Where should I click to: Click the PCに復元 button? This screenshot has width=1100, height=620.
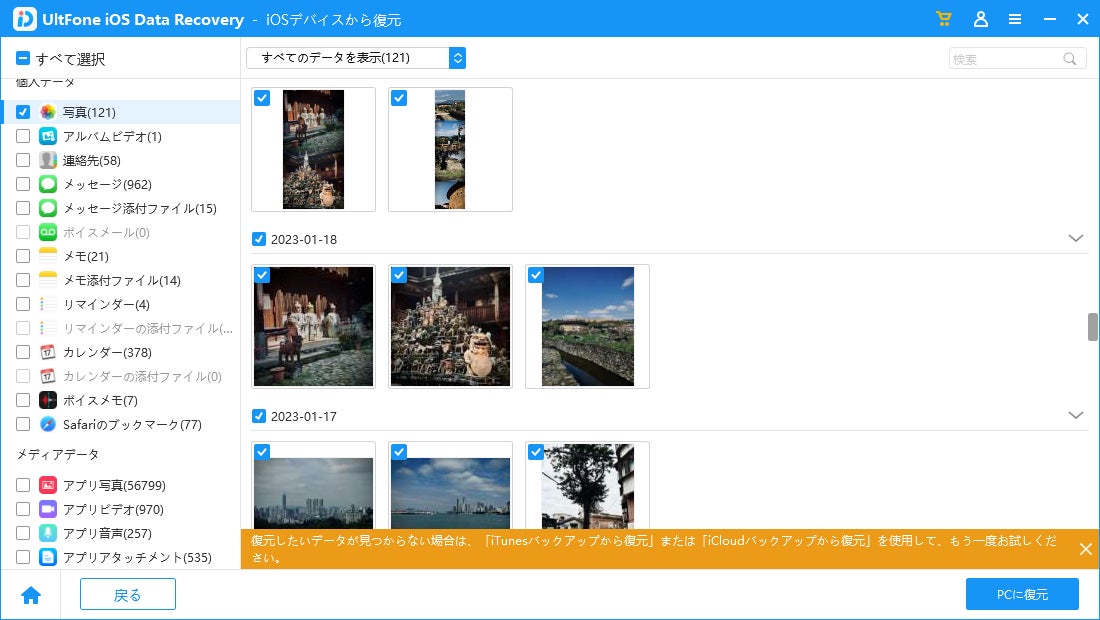pos(1022,595)
